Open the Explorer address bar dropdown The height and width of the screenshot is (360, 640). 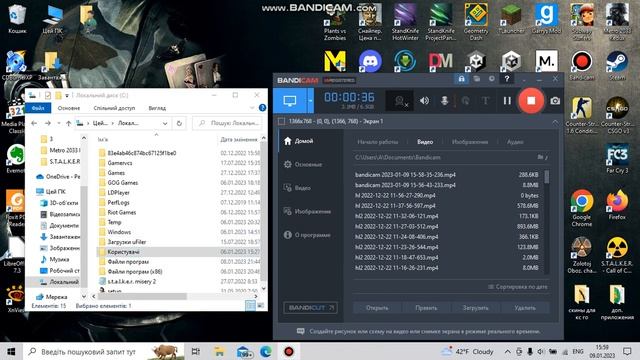[x=165, y=123]
